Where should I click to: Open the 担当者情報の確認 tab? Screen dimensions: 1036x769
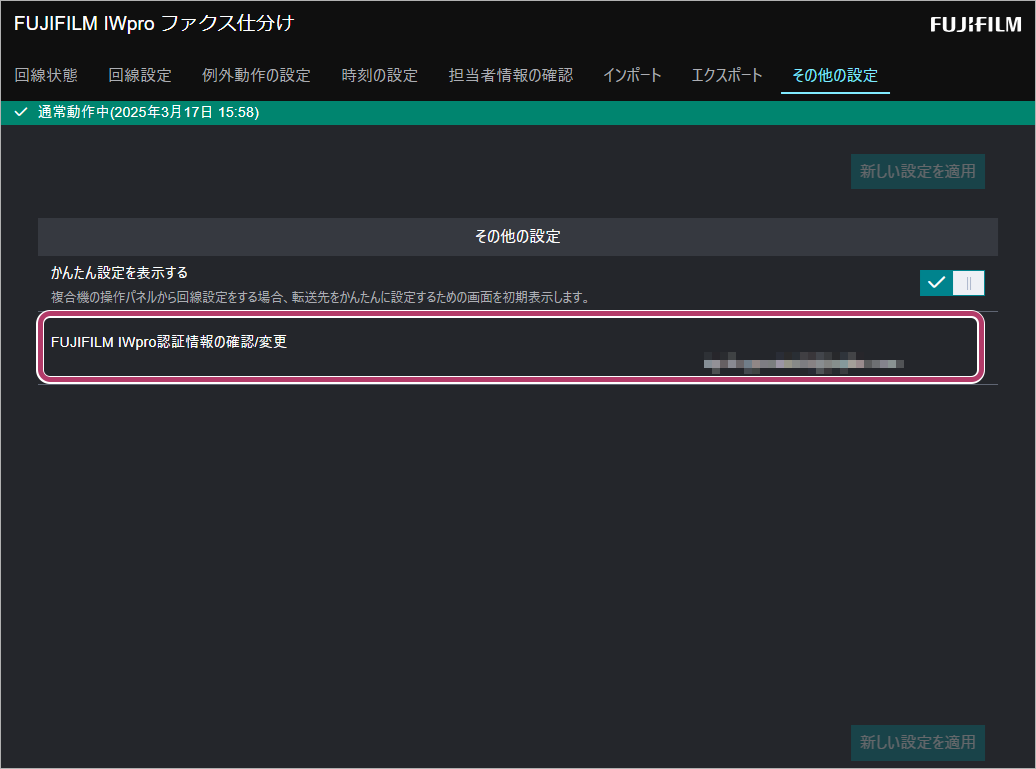511,75
